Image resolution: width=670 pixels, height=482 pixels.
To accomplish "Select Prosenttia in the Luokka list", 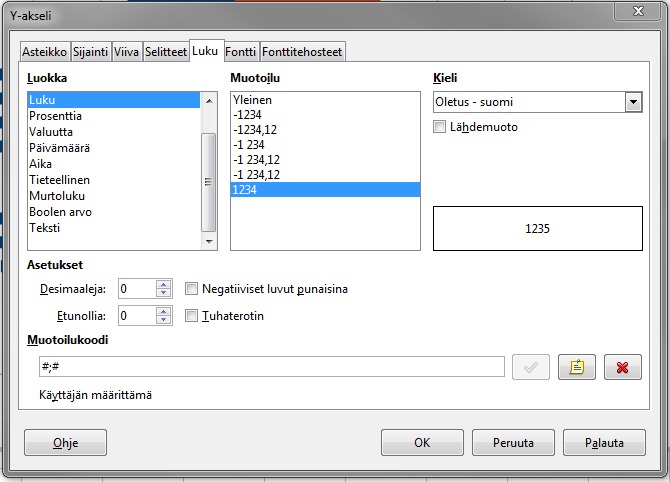I will pos(56,116).
